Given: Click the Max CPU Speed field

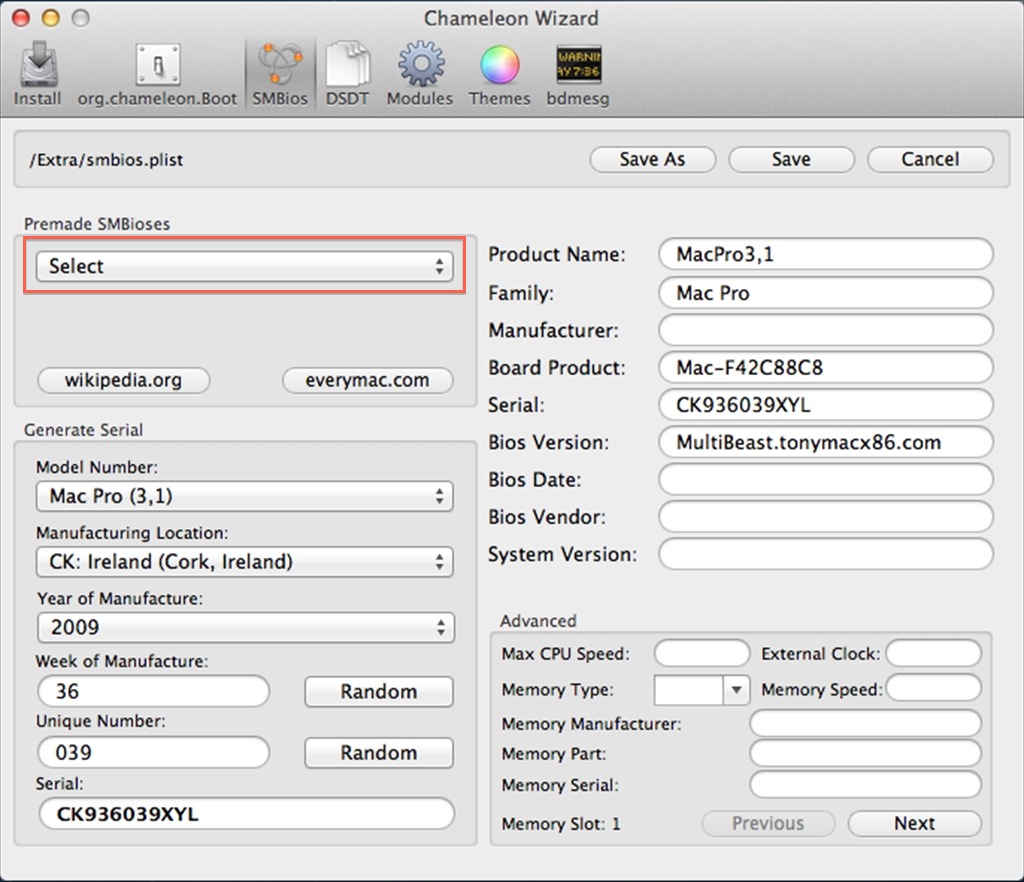Looking at the screenshot, I should [702, 654].
